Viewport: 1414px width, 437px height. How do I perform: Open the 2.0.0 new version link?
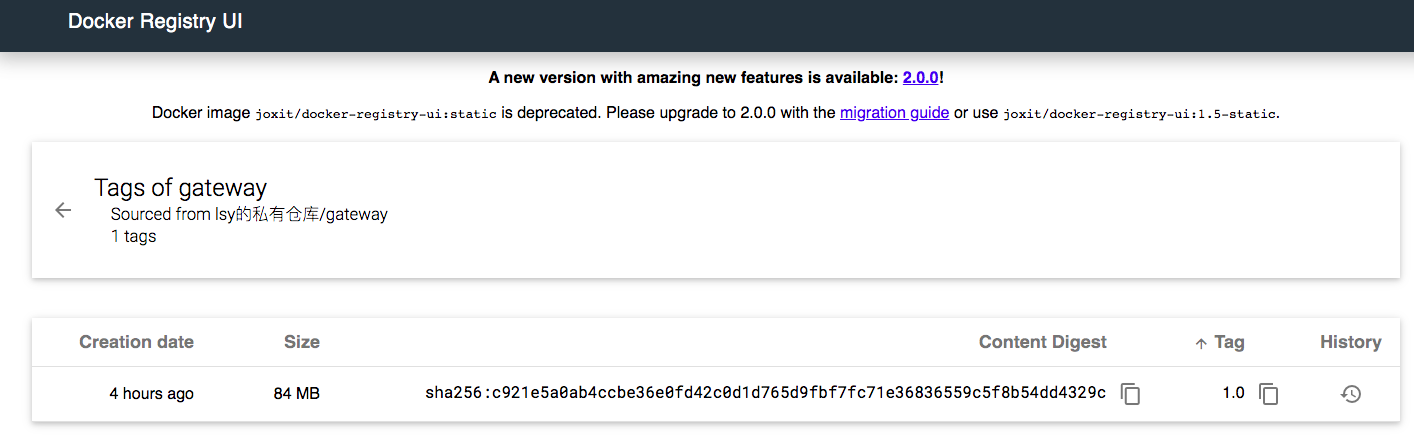click(921, 77)
